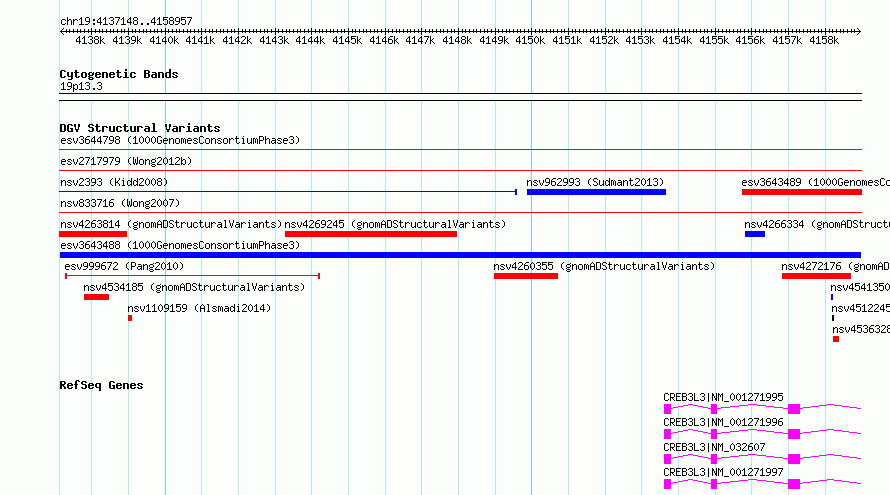Click the red bar under esv3643489
890x495 pixels.
(x=801, y=192)
